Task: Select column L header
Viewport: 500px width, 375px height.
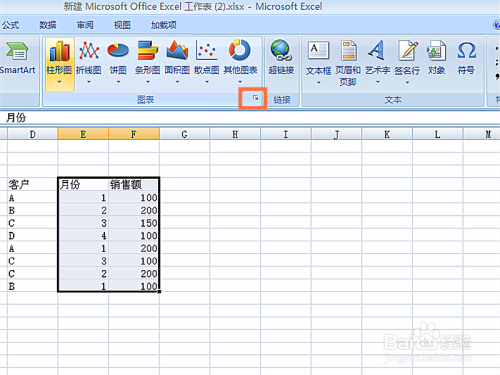Action: (437, 134)
